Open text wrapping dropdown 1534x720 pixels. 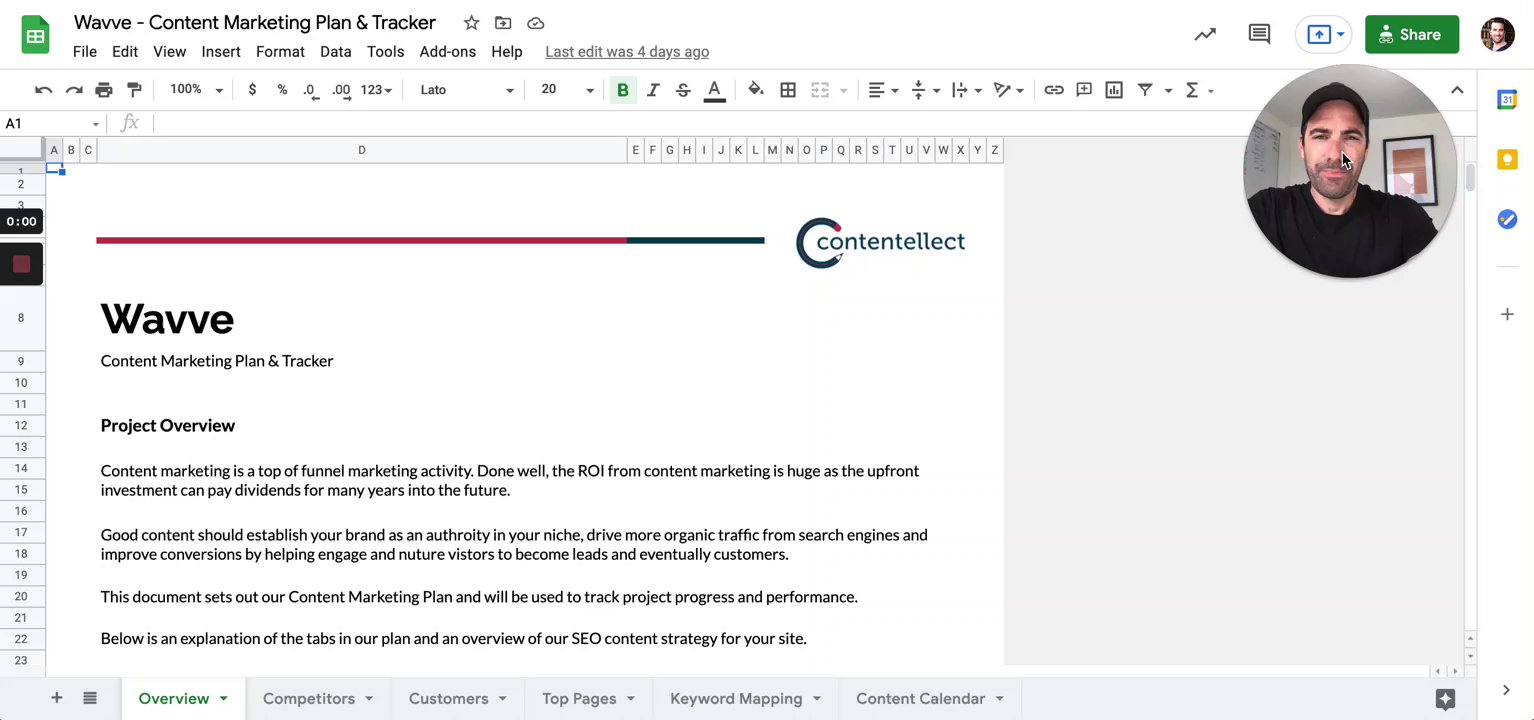pyautogui.click(x=967, y=90)
